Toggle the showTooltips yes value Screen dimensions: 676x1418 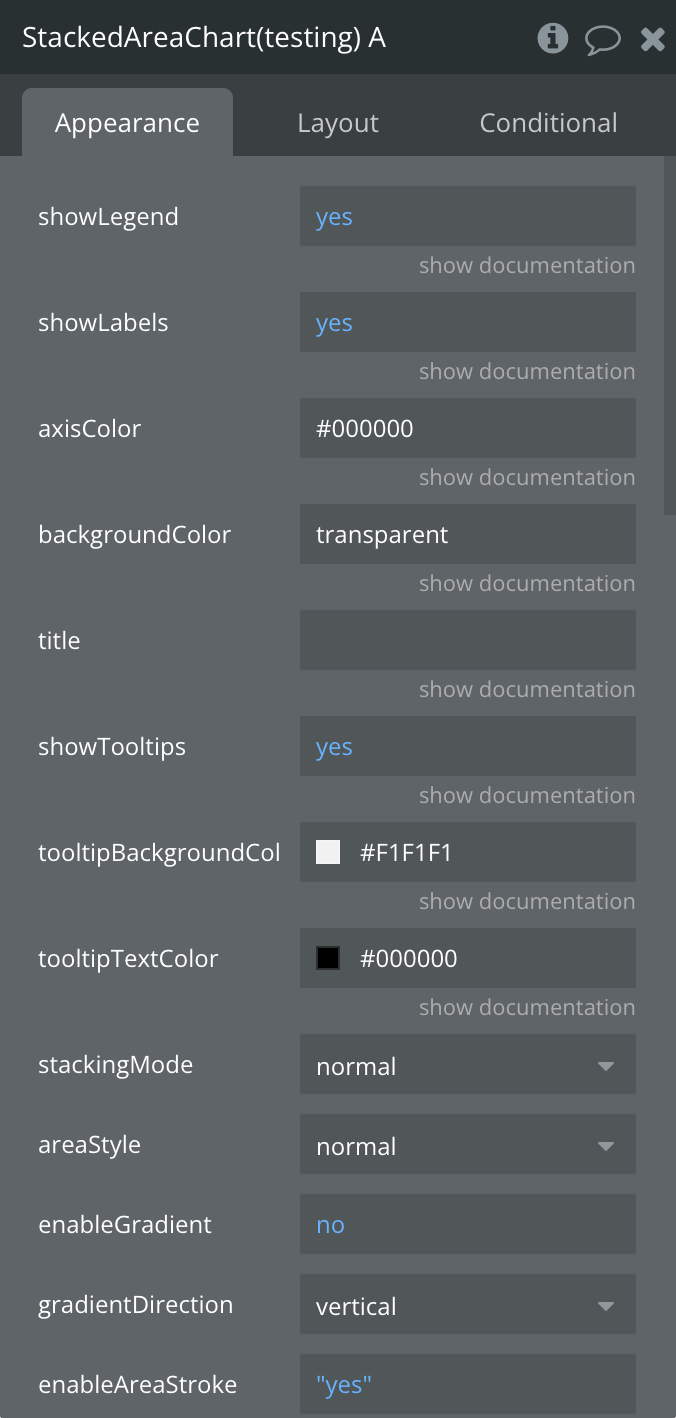(x=334, y=747)
